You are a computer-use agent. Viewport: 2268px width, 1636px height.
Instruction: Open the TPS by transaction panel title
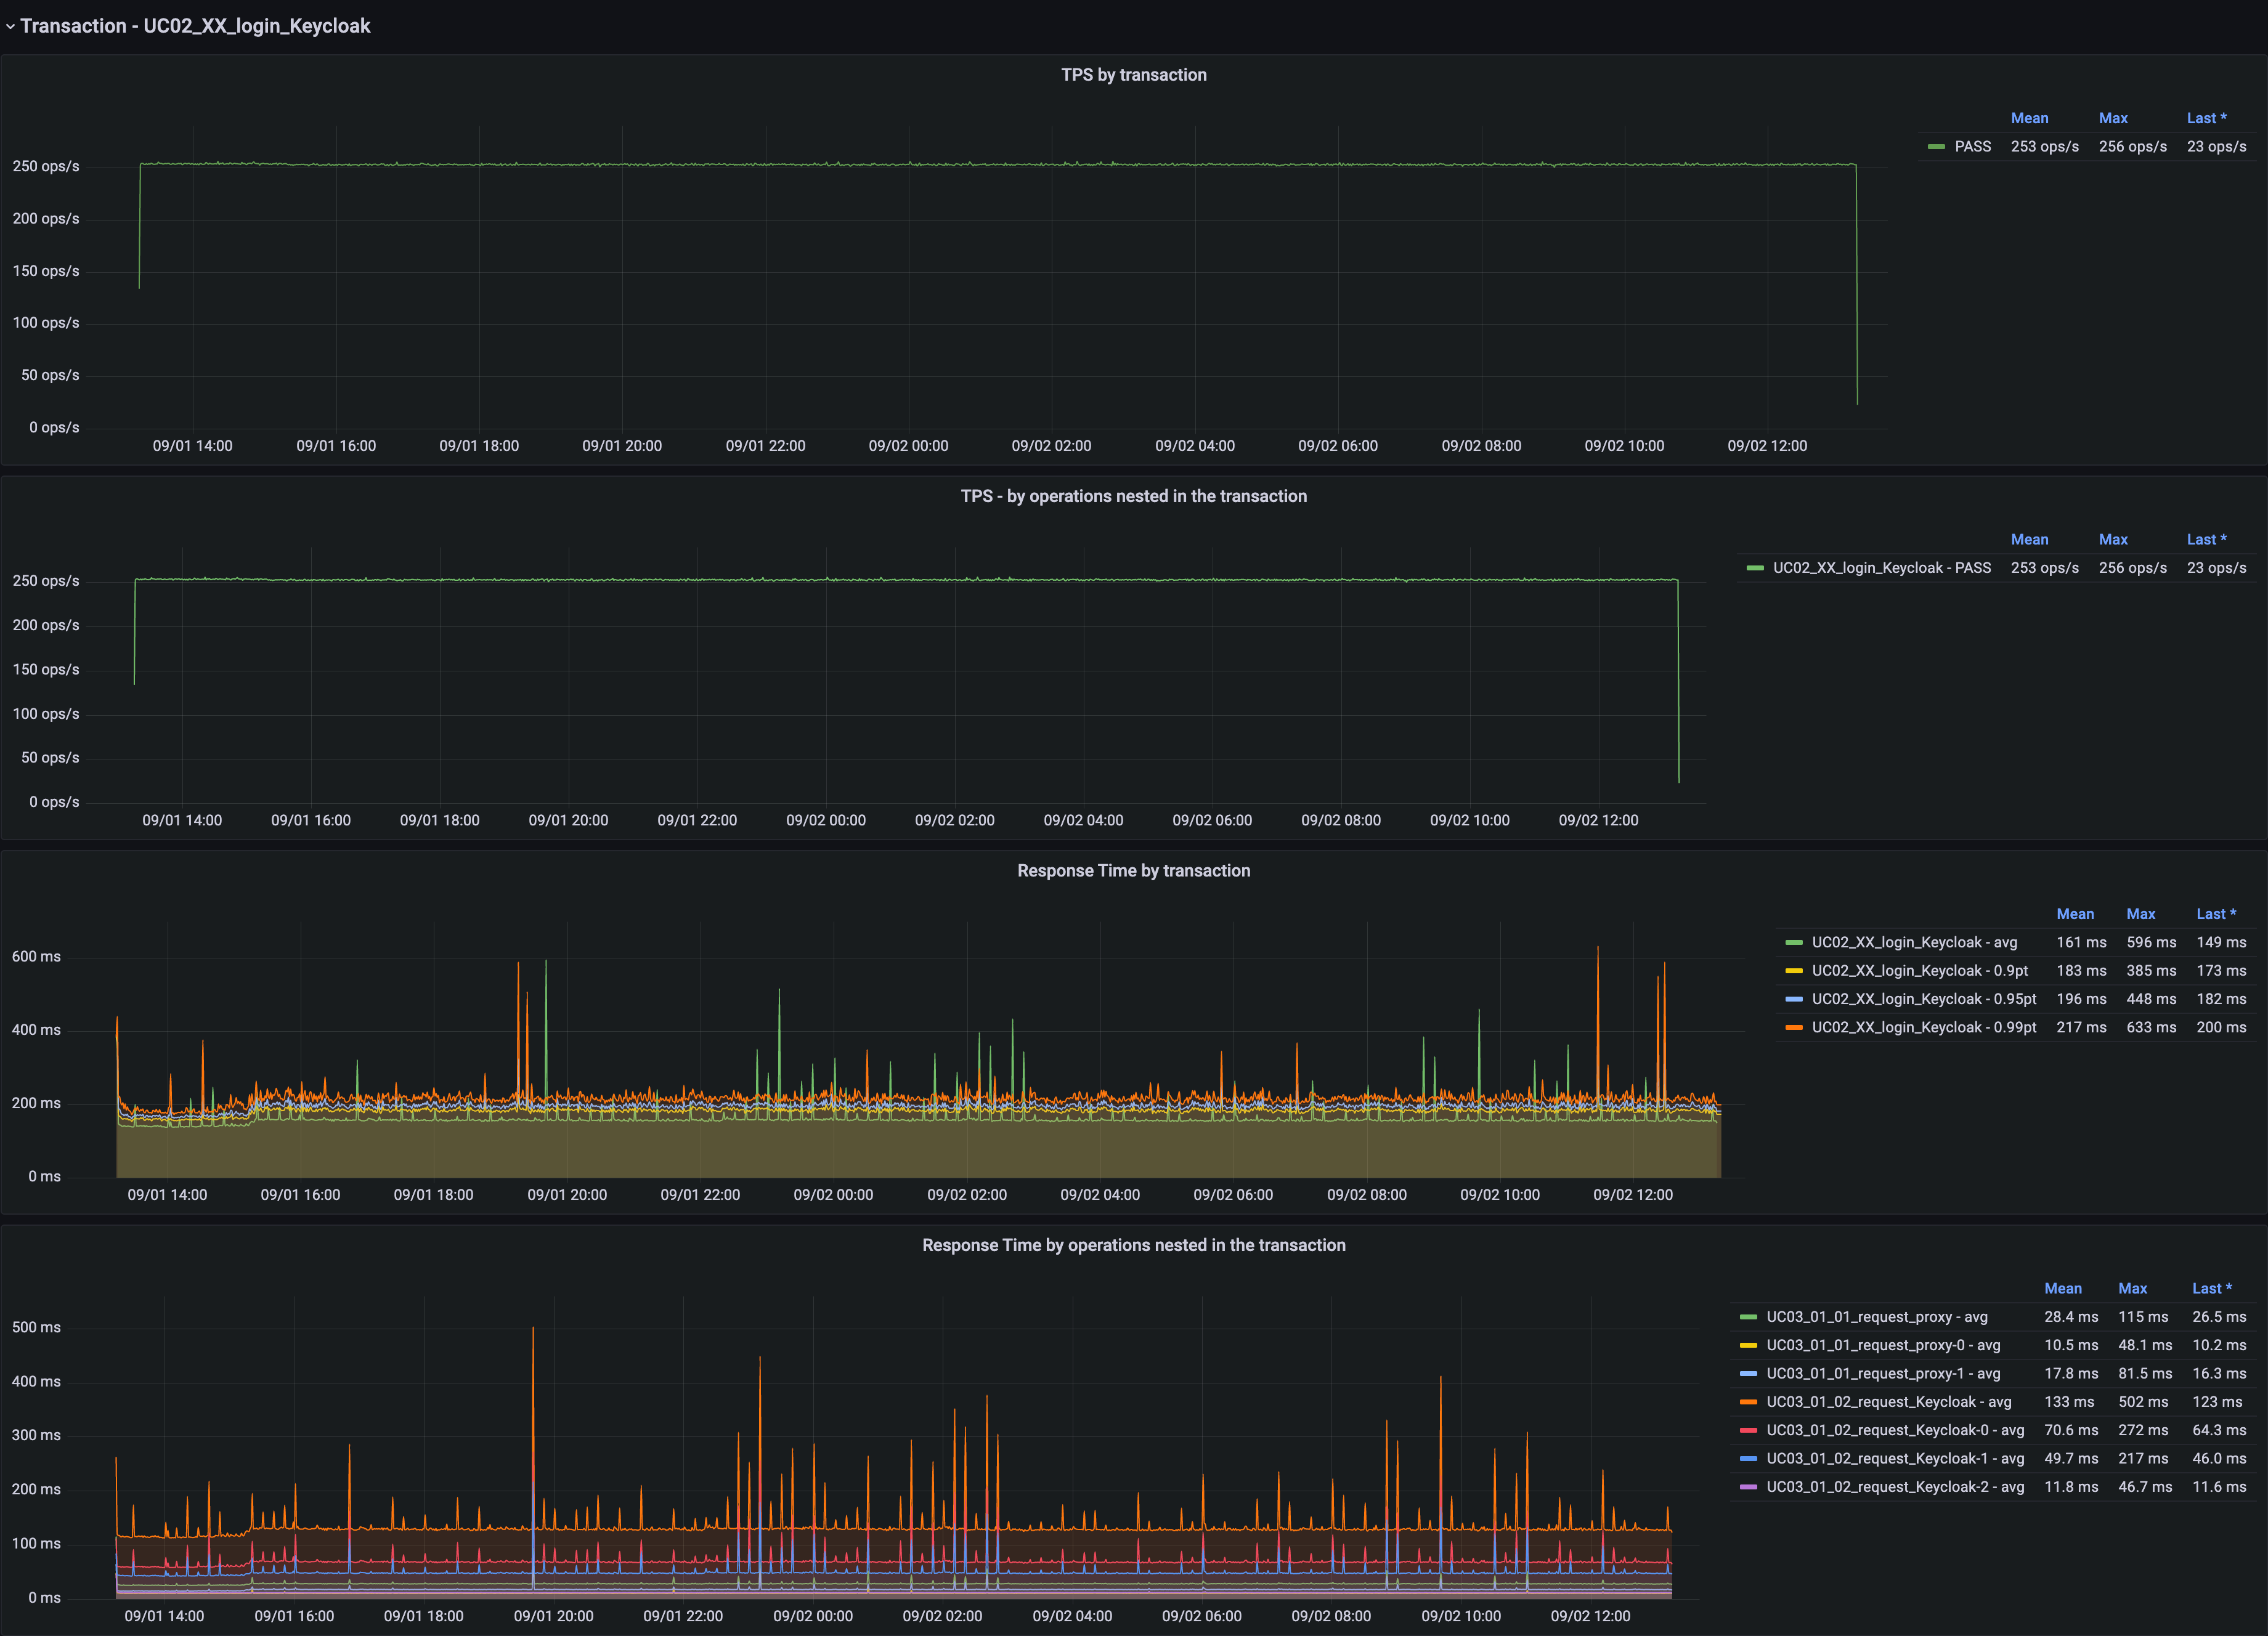(1133, 75)
